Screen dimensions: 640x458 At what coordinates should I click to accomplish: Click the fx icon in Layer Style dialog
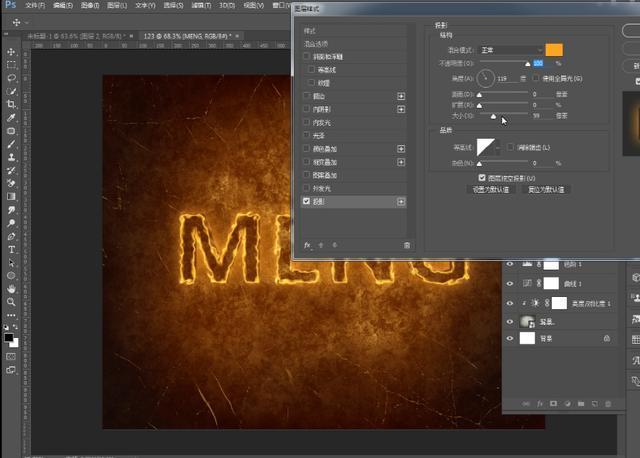(307, 245)
